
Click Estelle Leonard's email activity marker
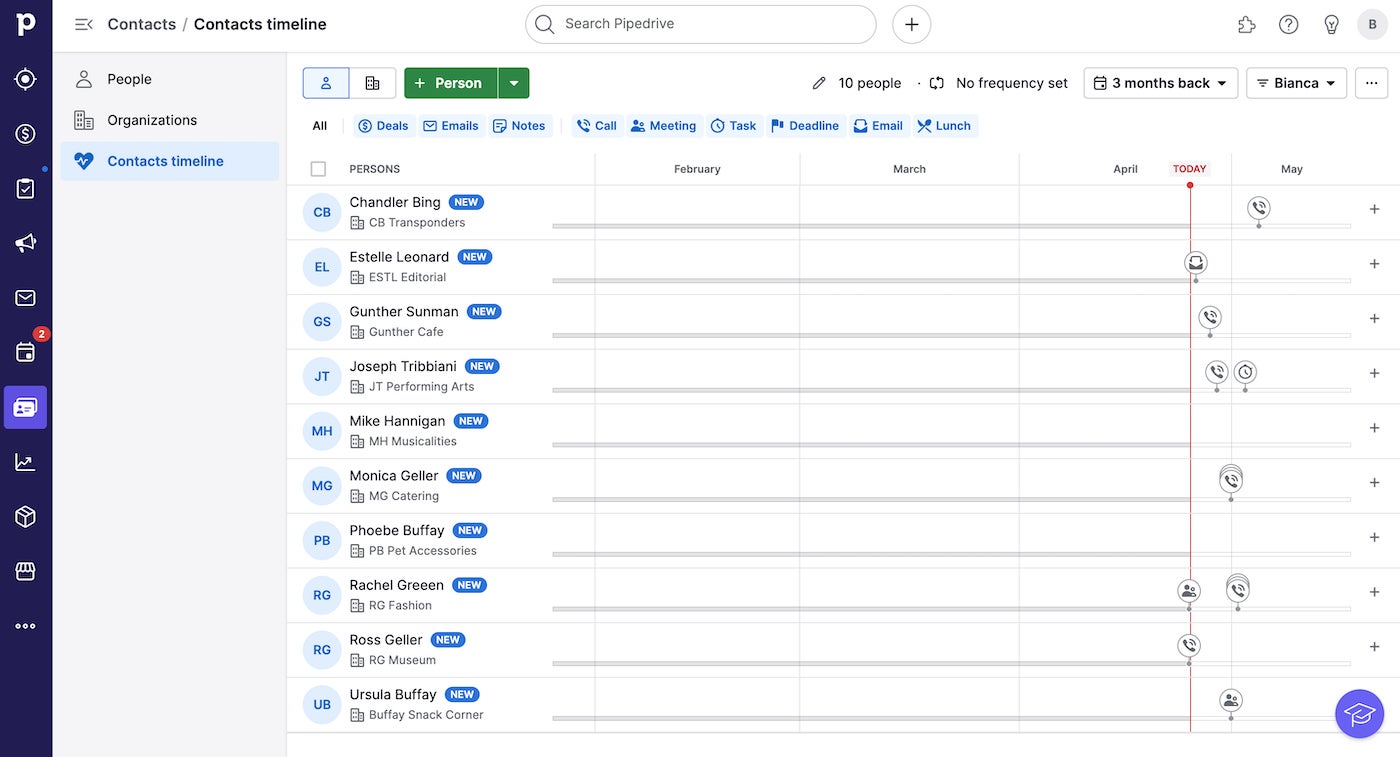point(1196,263)
